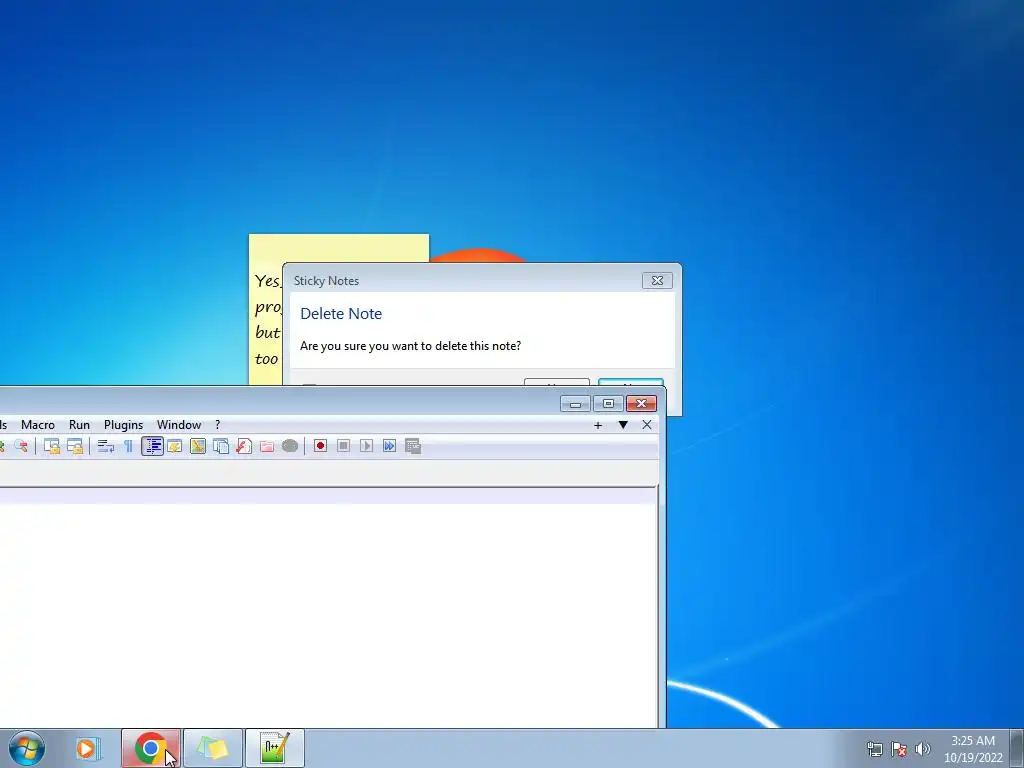Open the ? help menu
This screenshot has height=768, width=1024.
pos(217,424)
